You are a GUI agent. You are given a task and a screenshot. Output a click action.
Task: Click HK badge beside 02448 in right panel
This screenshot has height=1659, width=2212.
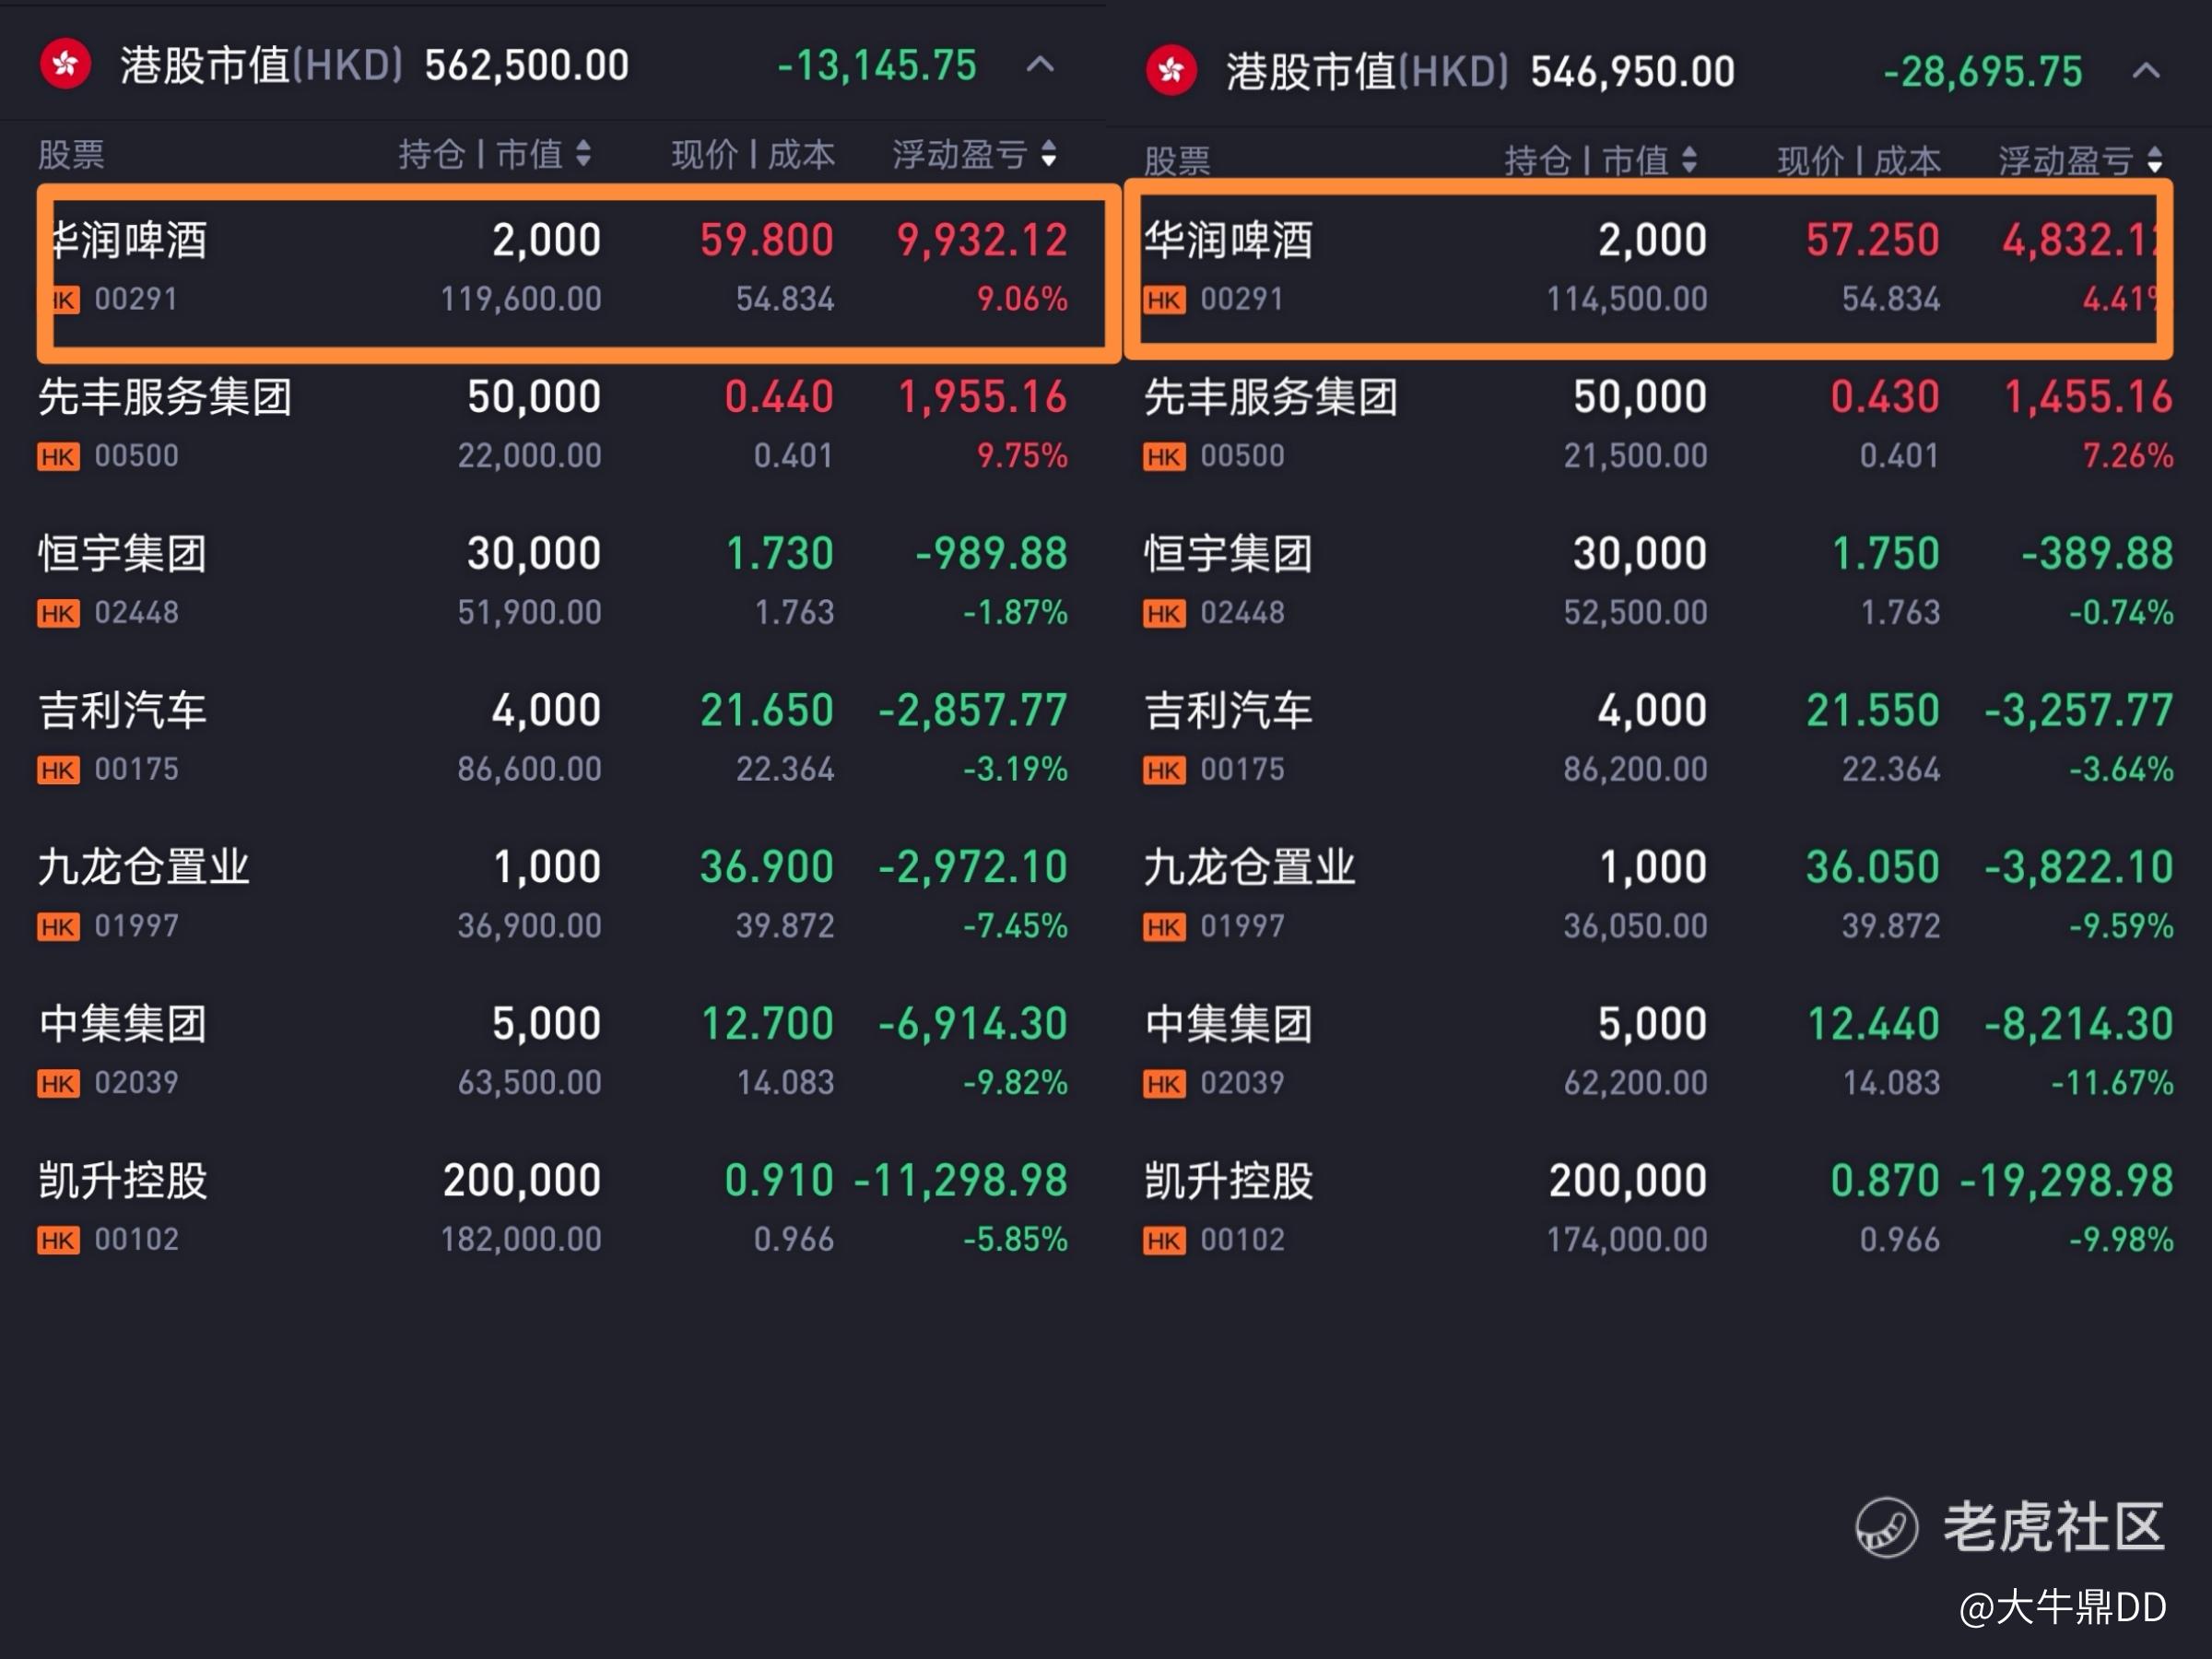pyautogui.click(x=1164, y=613)
